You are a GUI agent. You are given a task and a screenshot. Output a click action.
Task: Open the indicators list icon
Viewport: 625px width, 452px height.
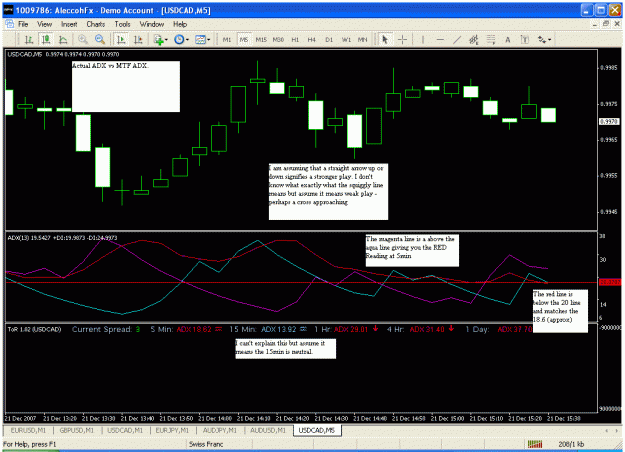[x=158, y=39]
